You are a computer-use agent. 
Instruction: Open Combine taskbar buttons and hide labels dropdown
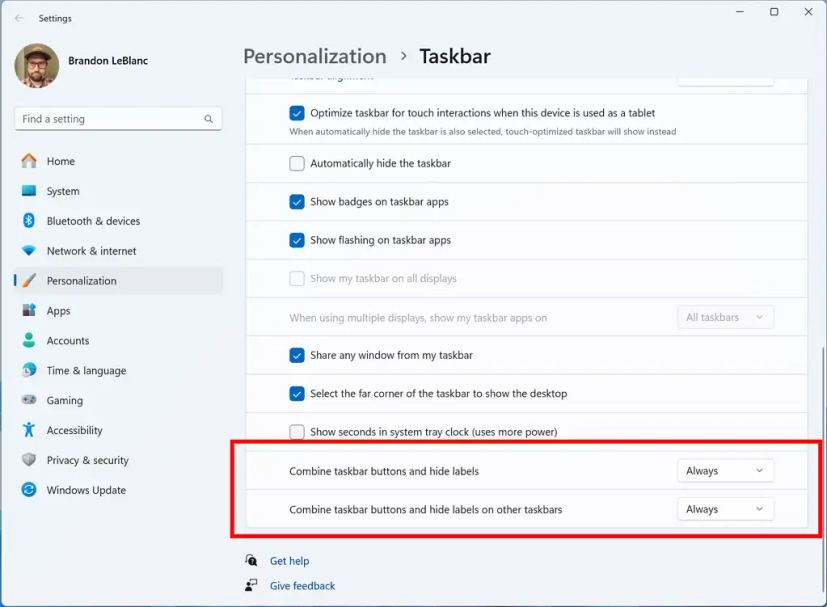725,471
